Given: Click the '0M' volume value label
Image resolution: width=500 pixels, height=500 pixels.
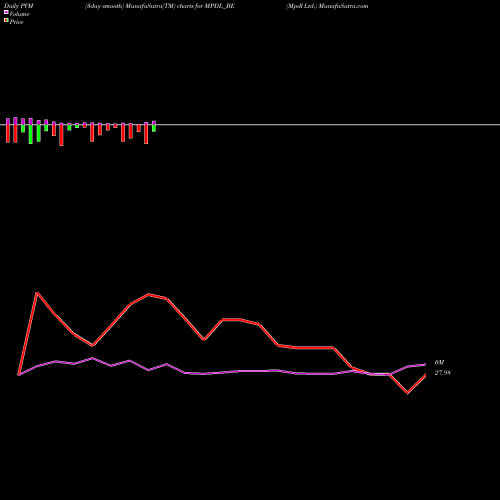Looking at the screenshot, I should [x=439, y=362].
